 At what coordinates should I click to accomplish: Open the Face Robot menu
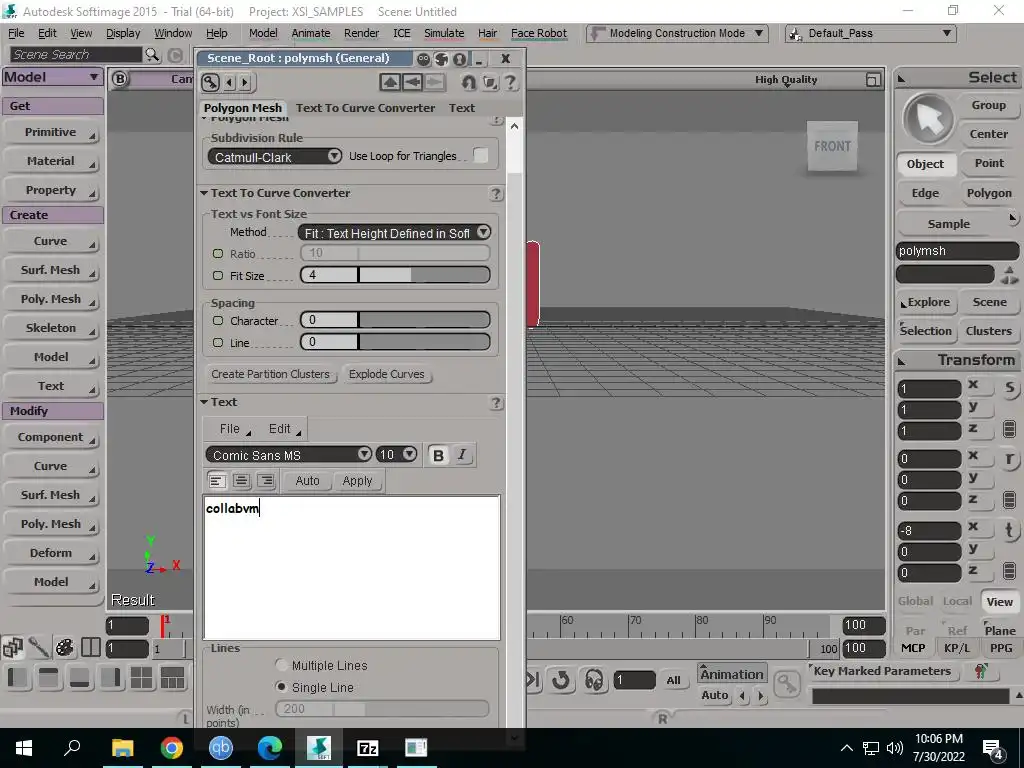point(539,33)
